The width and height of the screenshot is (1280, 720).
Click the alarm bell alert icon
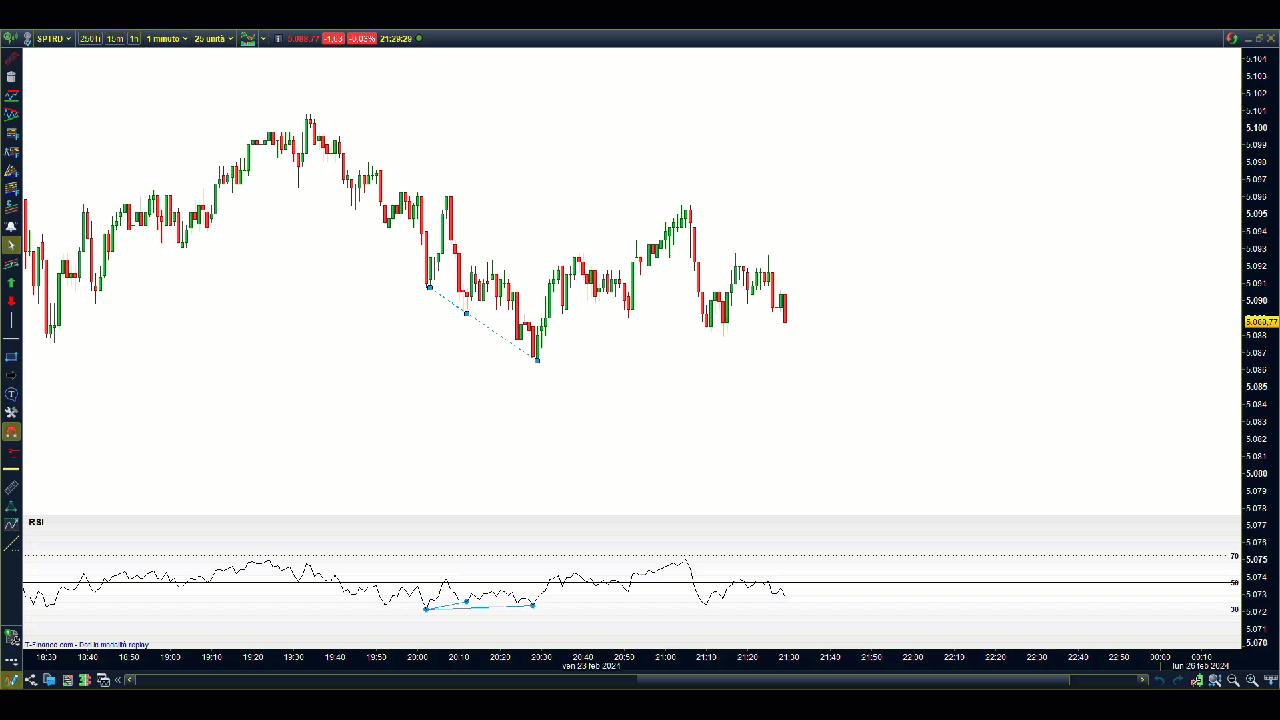11,227
